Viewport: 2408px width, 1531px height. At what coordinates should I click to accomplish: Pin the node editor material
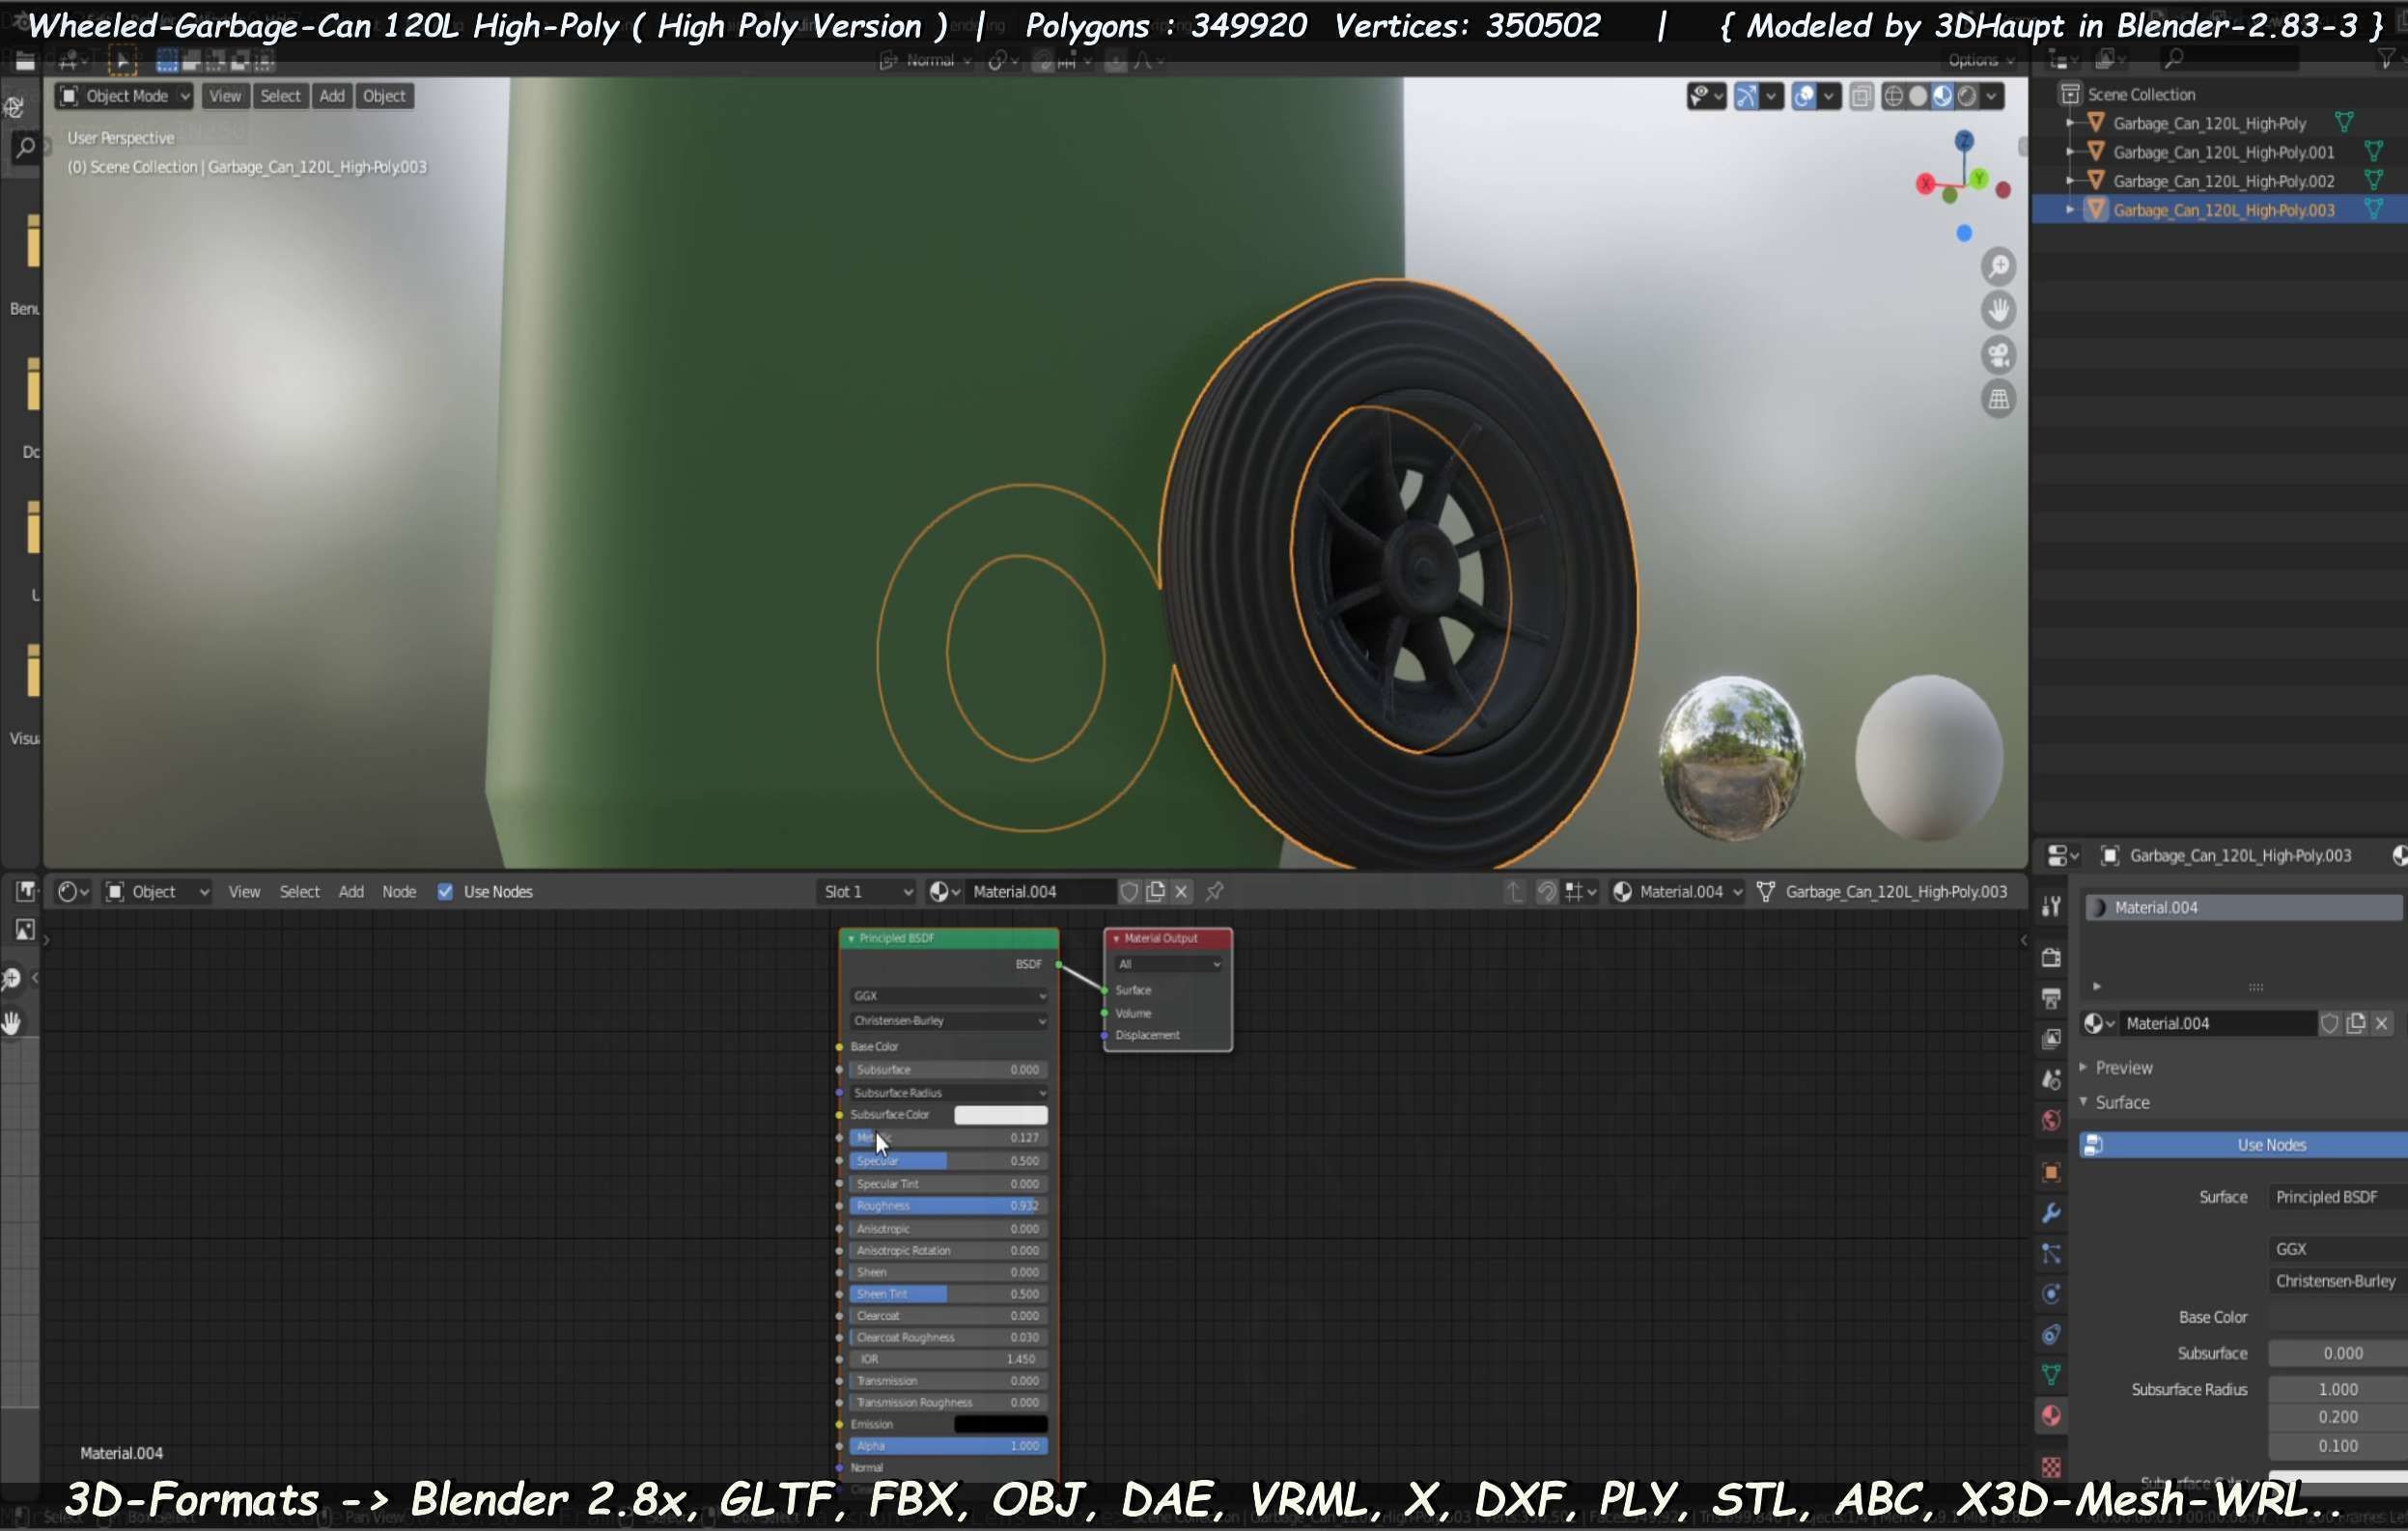pyautogui.click(x=1214, y=891)
